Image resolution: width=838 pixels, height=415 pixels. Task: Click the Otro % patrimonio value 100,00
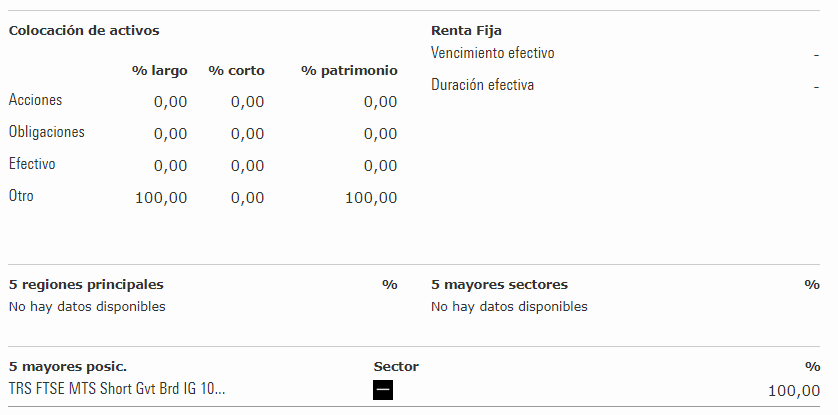[371, 198]
